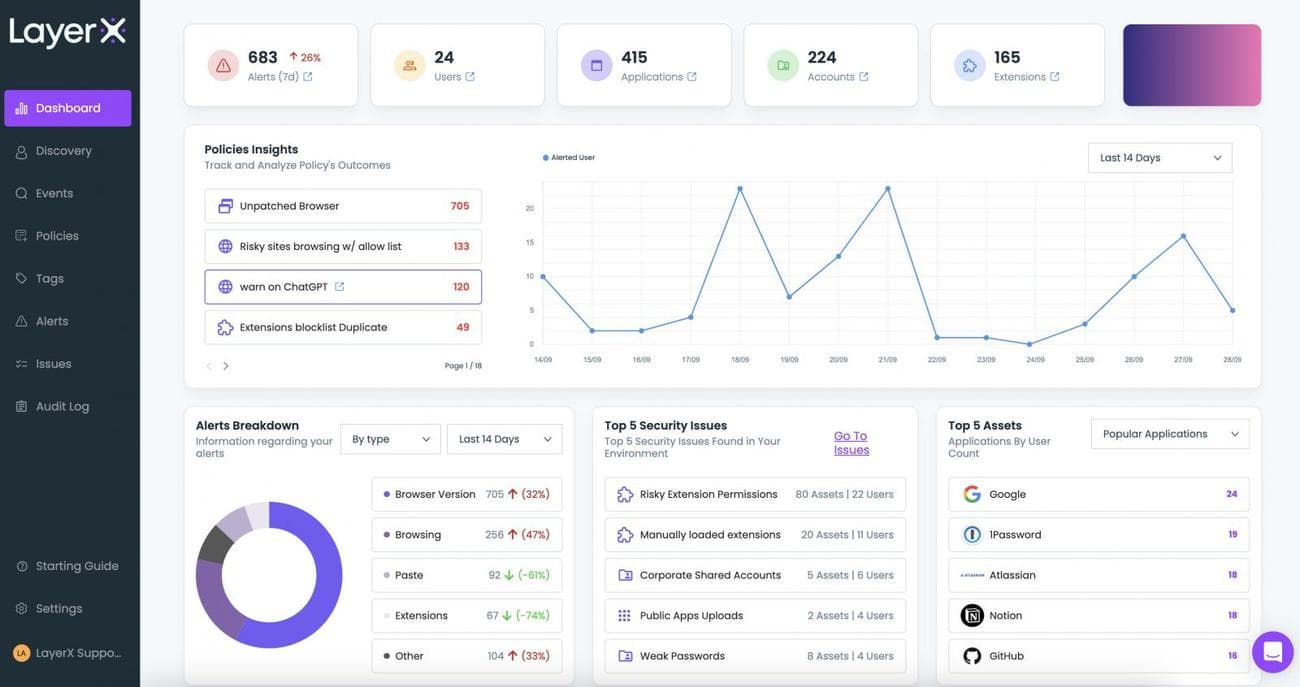Open the Last 14 Days dropdown in Policies Insights
Image resolution: width=1300 pixels, height=687 pixels.
pyautogui.click(x=1160, y=155)
